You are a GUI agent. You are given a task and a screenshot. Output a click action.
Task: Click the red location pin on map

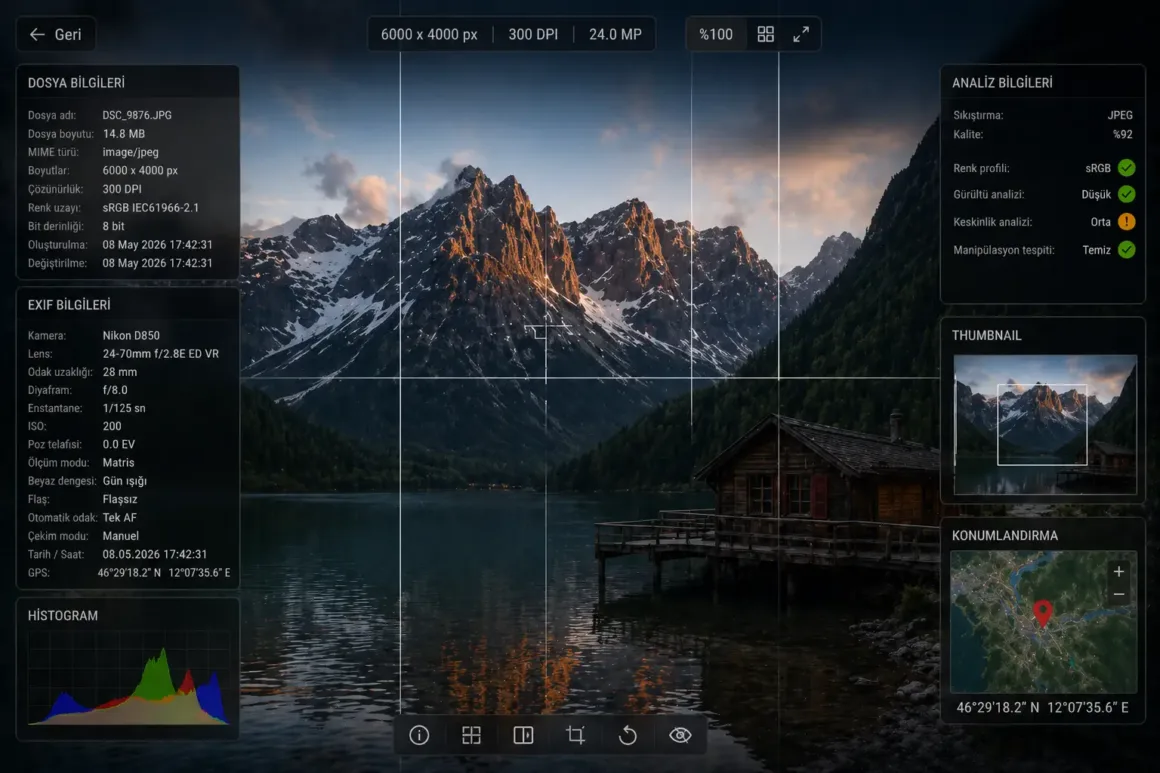tap(1043, 613)
